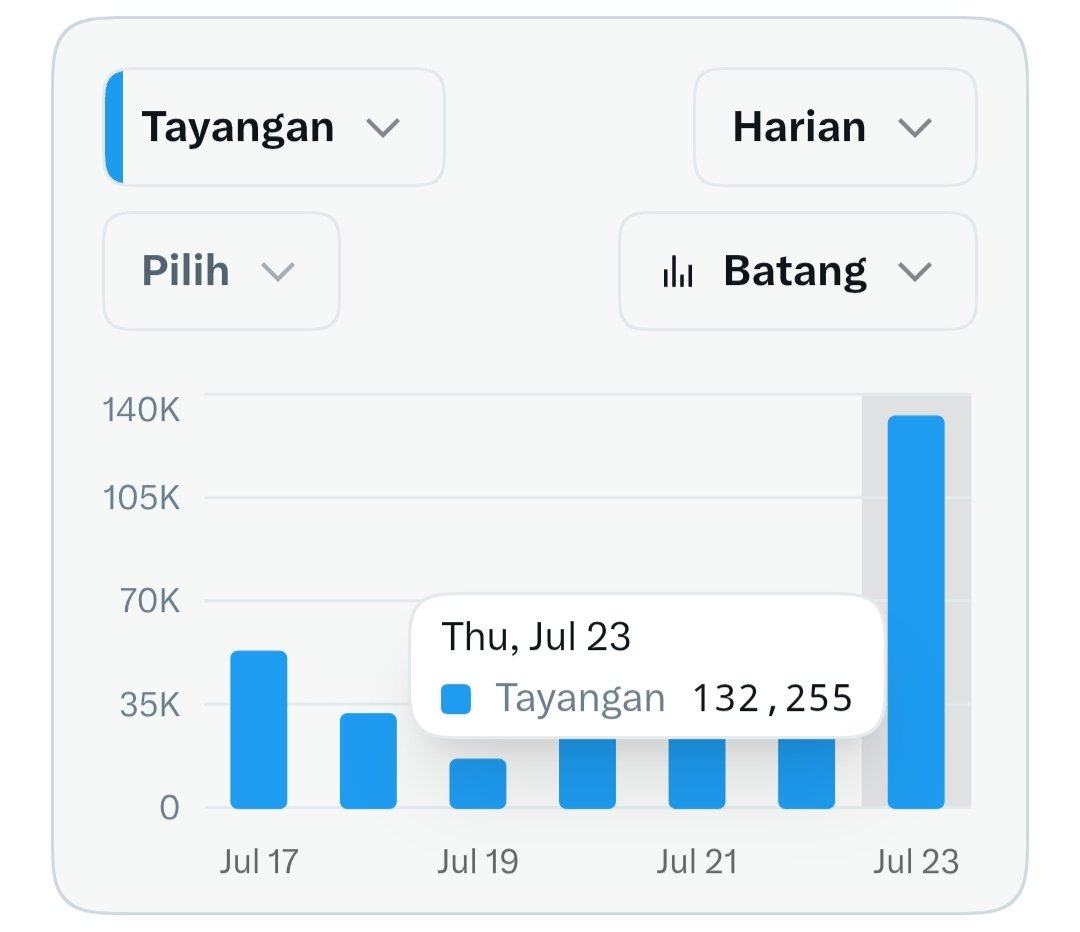Select the Jul 20 bar below tooltip

point(588,773)
